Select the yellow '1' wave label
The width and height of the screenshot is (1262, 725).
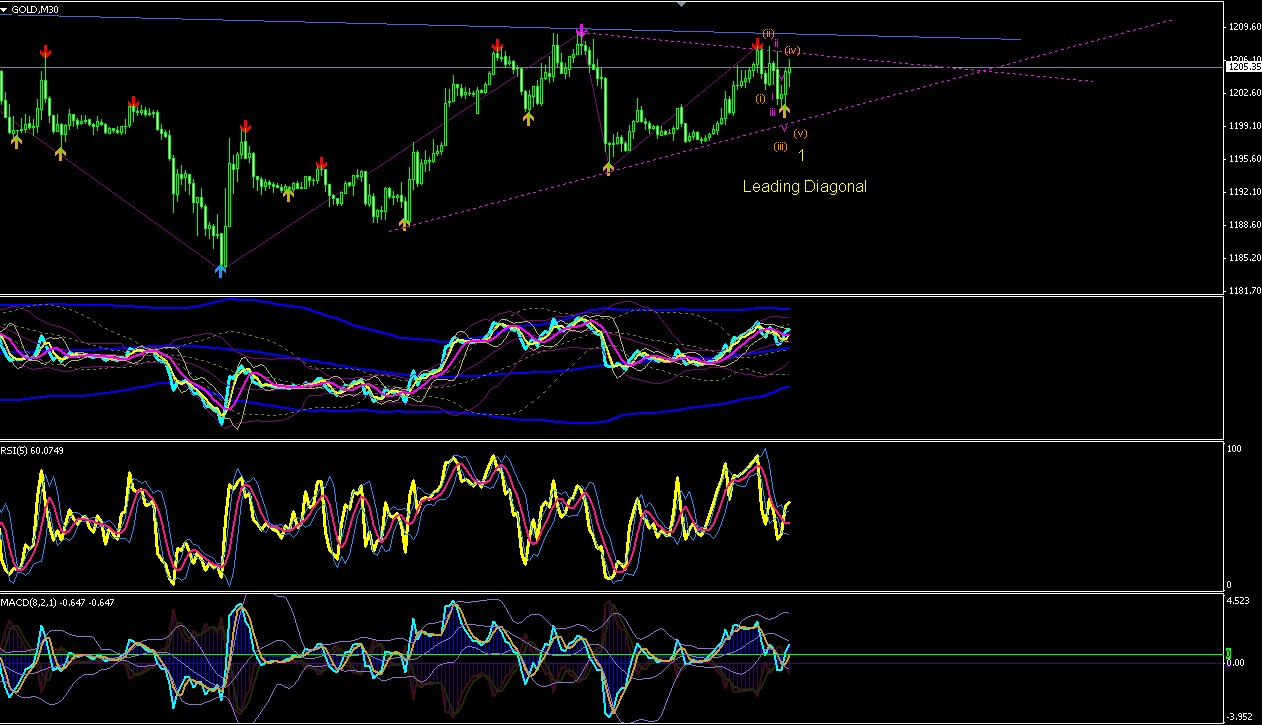(x=801, y=155)
